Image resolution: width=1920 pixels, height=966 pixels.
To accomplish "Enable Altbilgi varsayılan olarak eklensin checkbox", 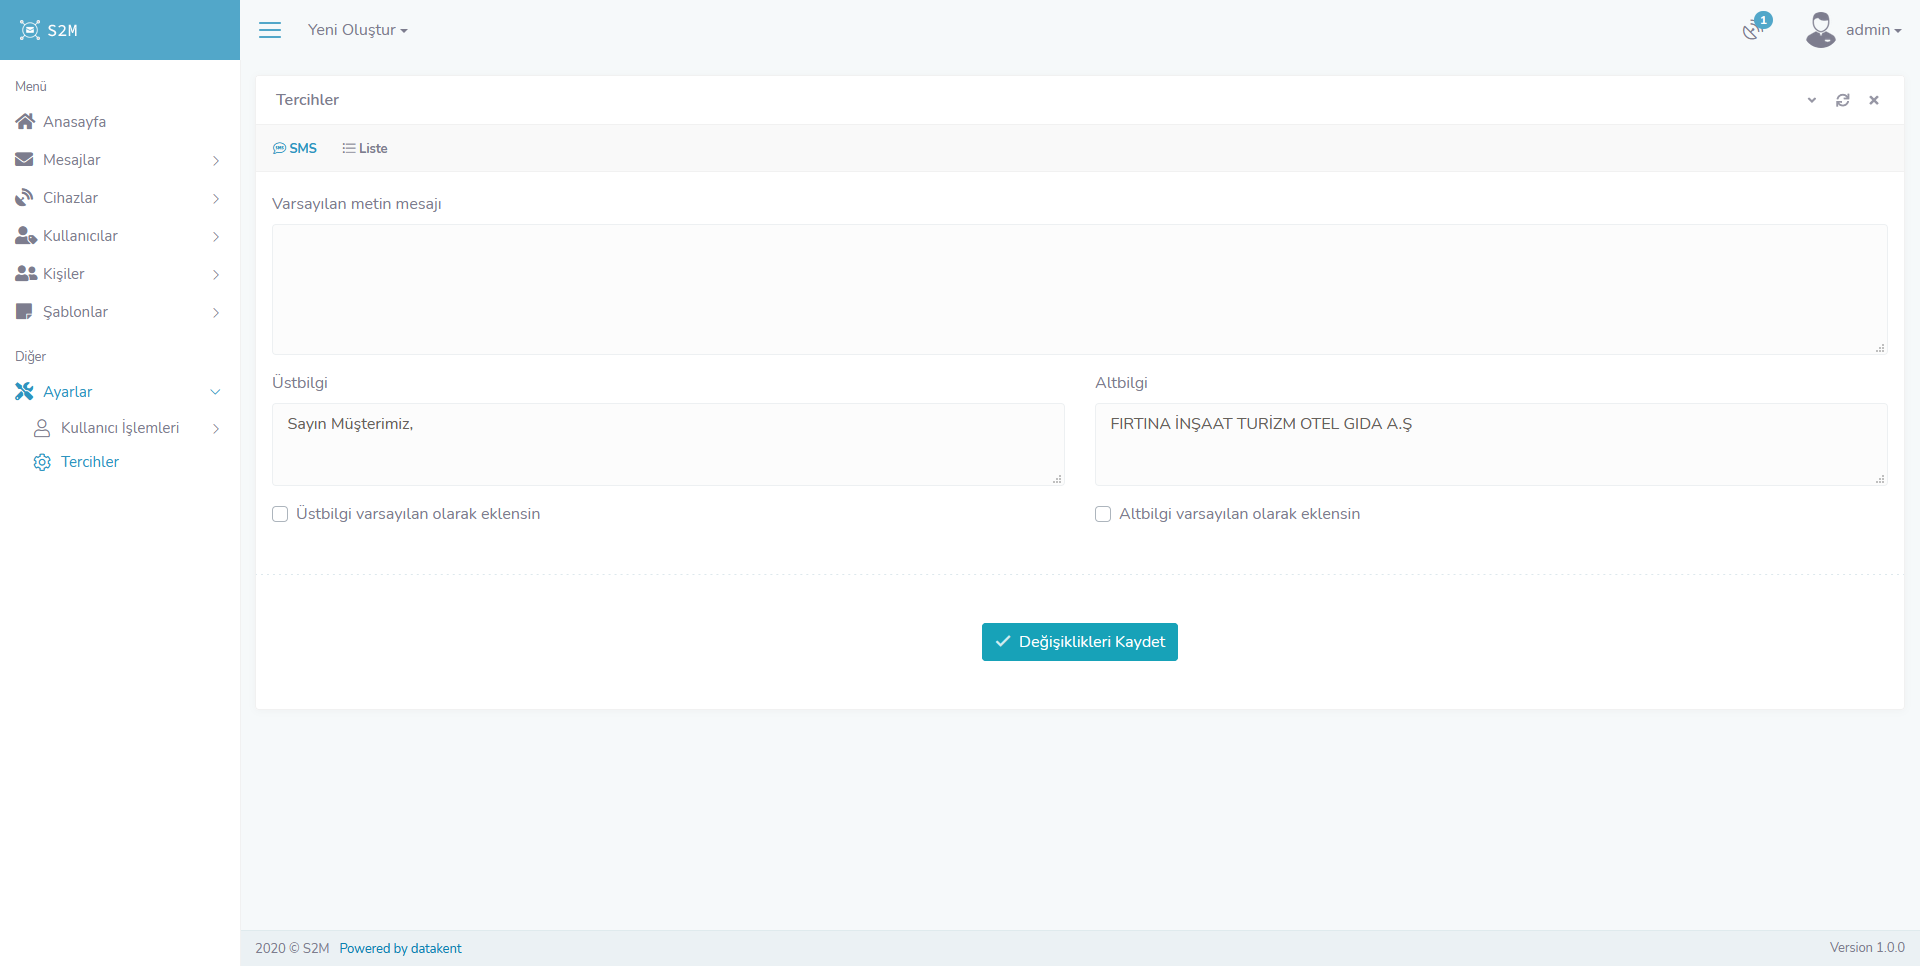I will coord(1103,514).
